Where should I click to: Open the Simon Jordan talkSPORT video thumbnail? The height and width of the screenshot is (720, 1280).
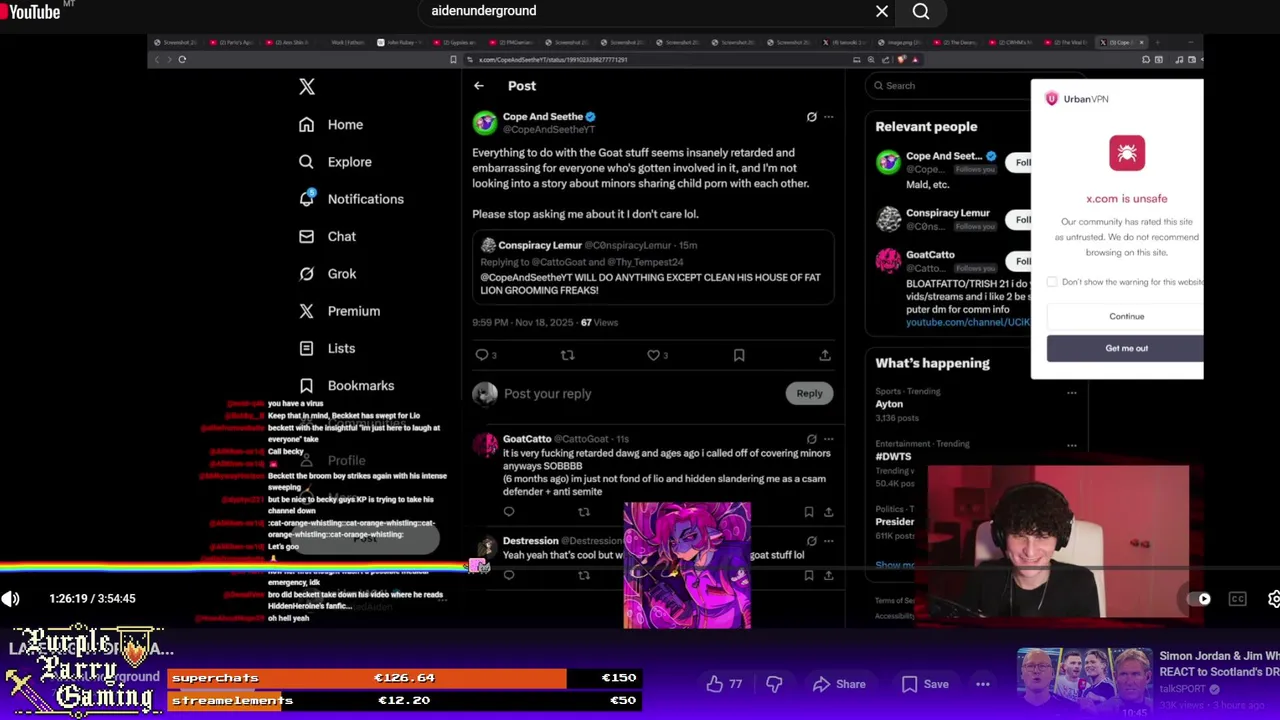point(1085,684)
